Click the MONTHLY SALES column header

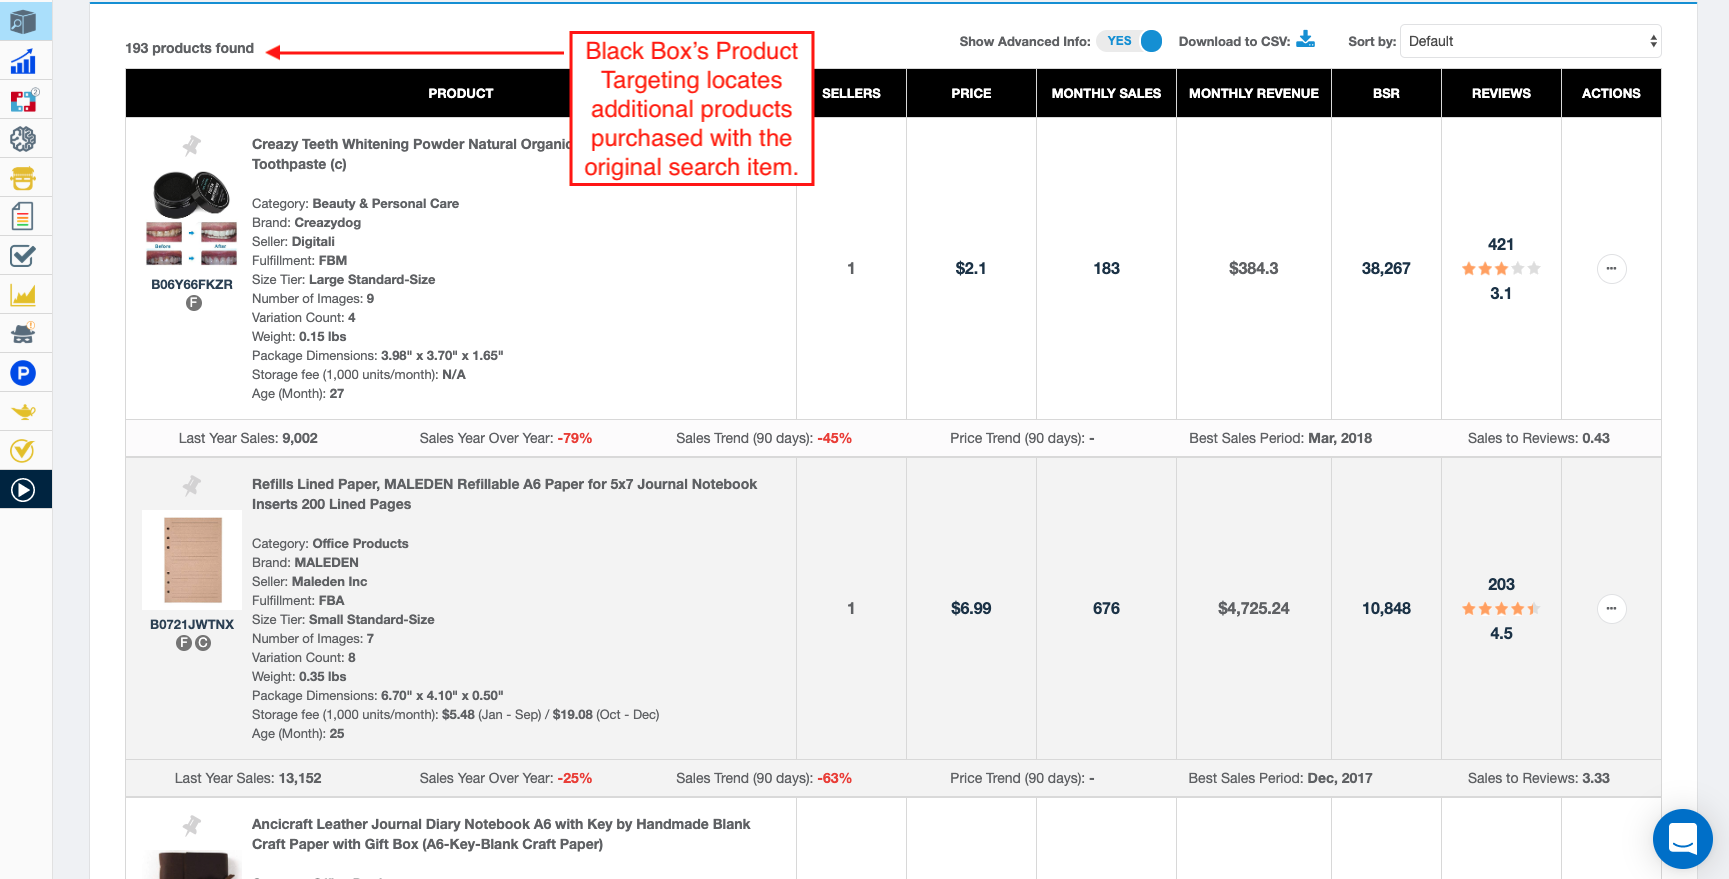pyautogui.click(x=1106, y=93)
